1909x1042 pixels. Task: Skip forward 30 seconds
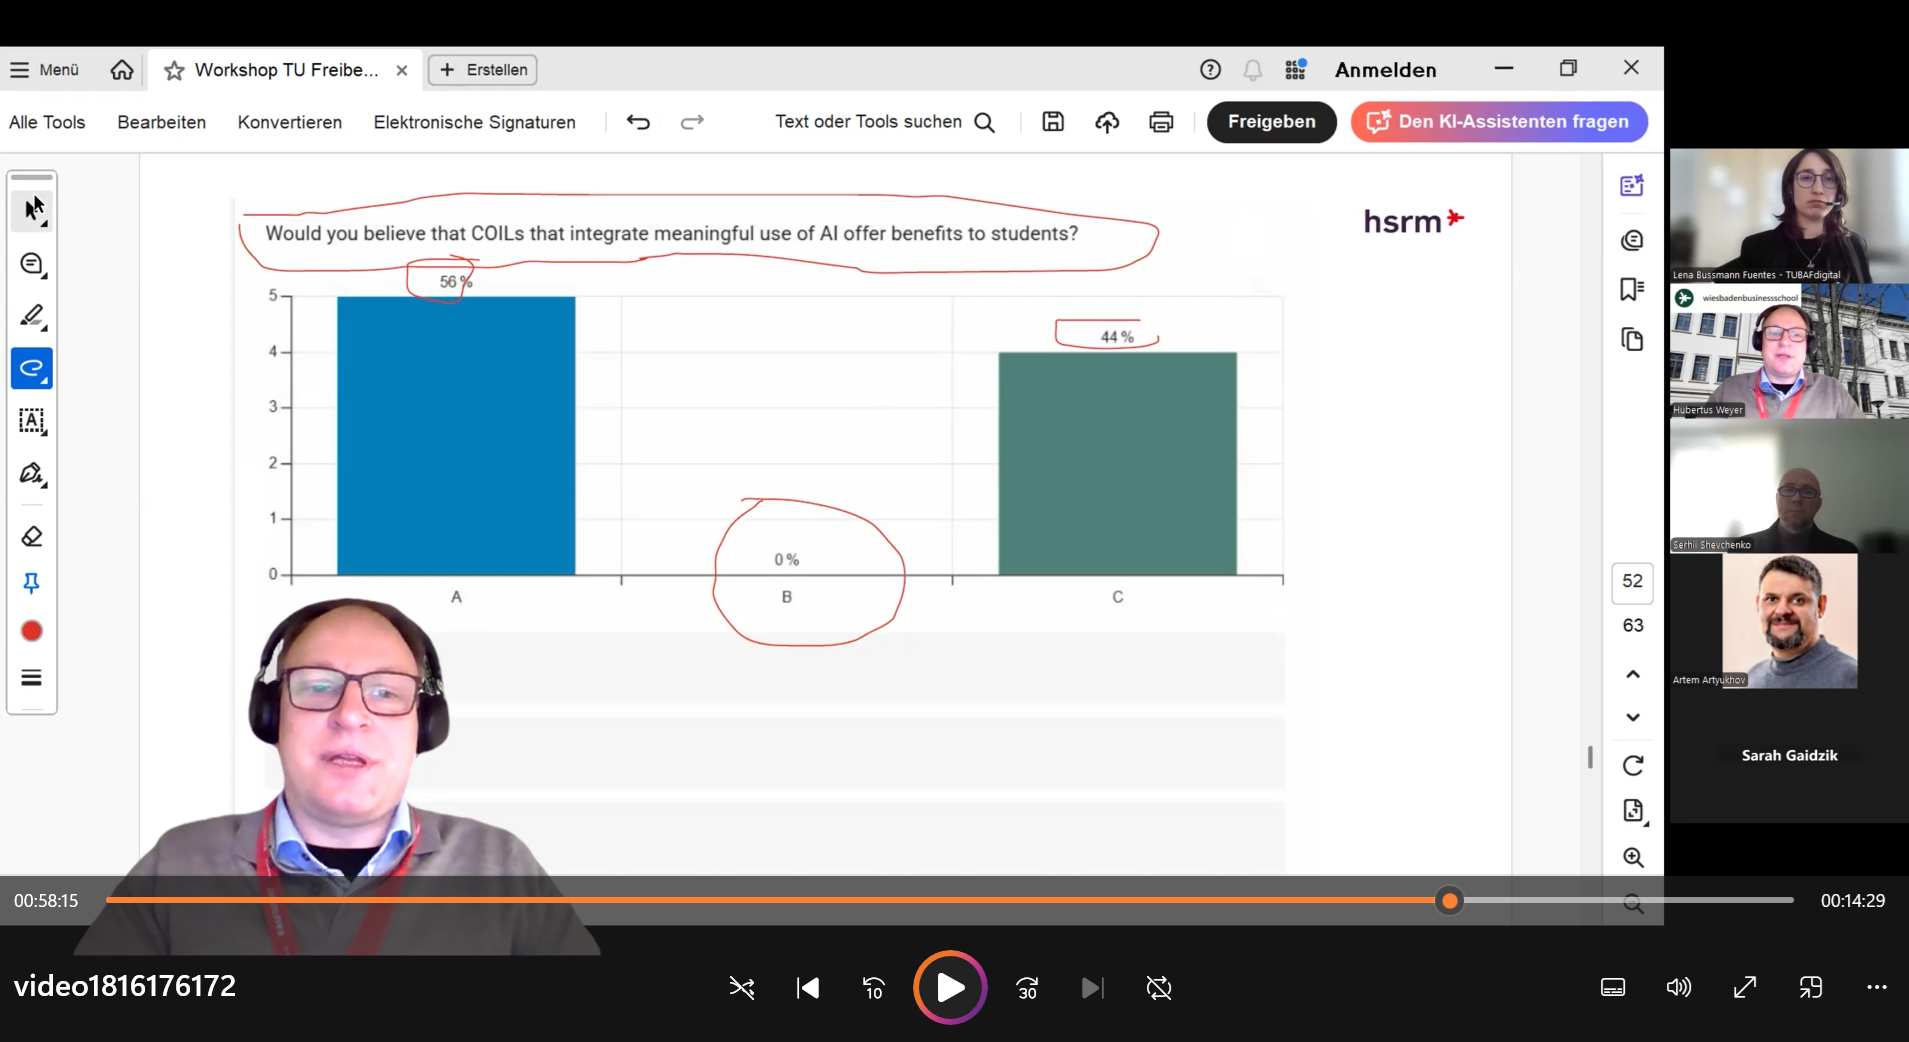coord(1027,988)
